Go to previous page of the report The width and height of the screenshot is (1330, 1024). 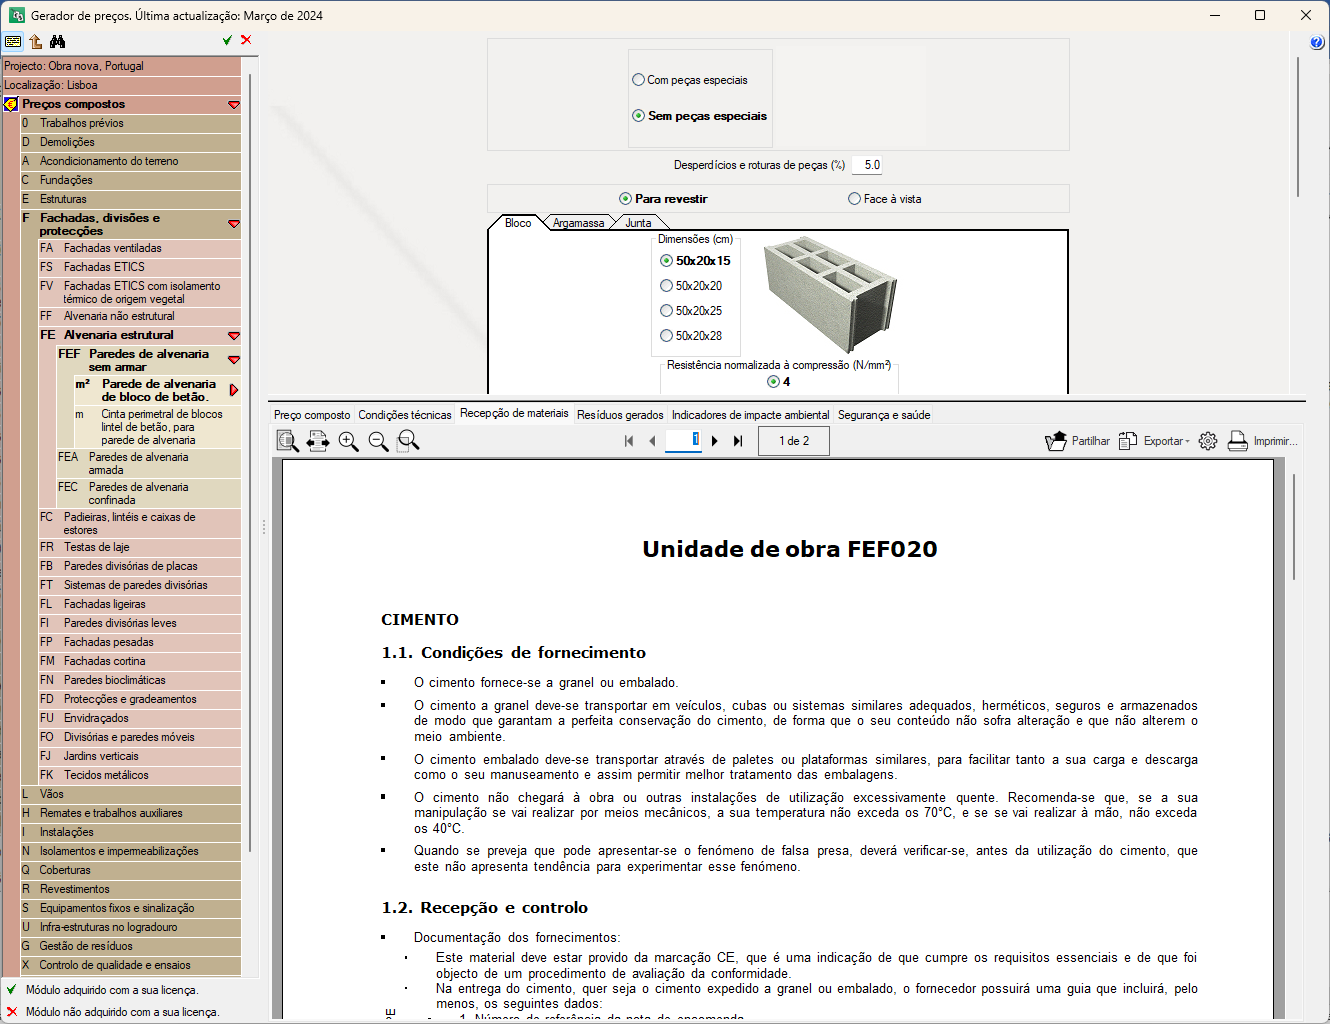click(652, 441)
